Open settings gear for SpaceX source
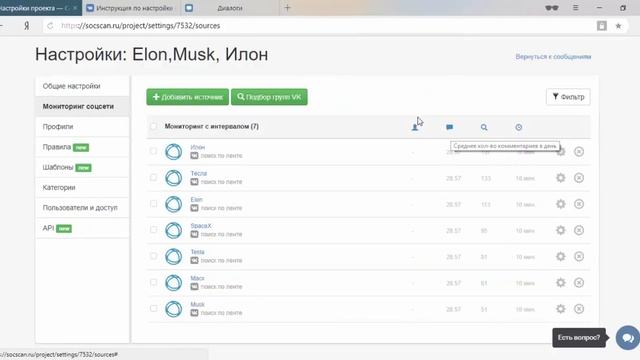 tap(560, 230)
